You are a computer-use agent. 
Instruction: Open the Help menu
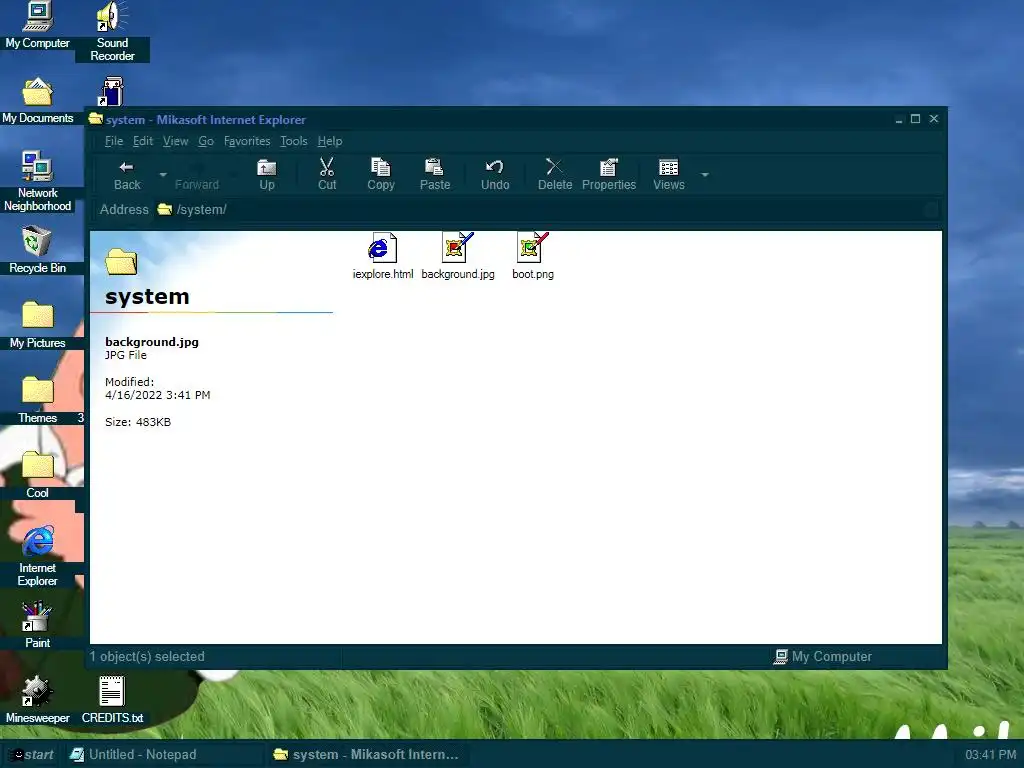pyautogui.click(x=330, y=141)
